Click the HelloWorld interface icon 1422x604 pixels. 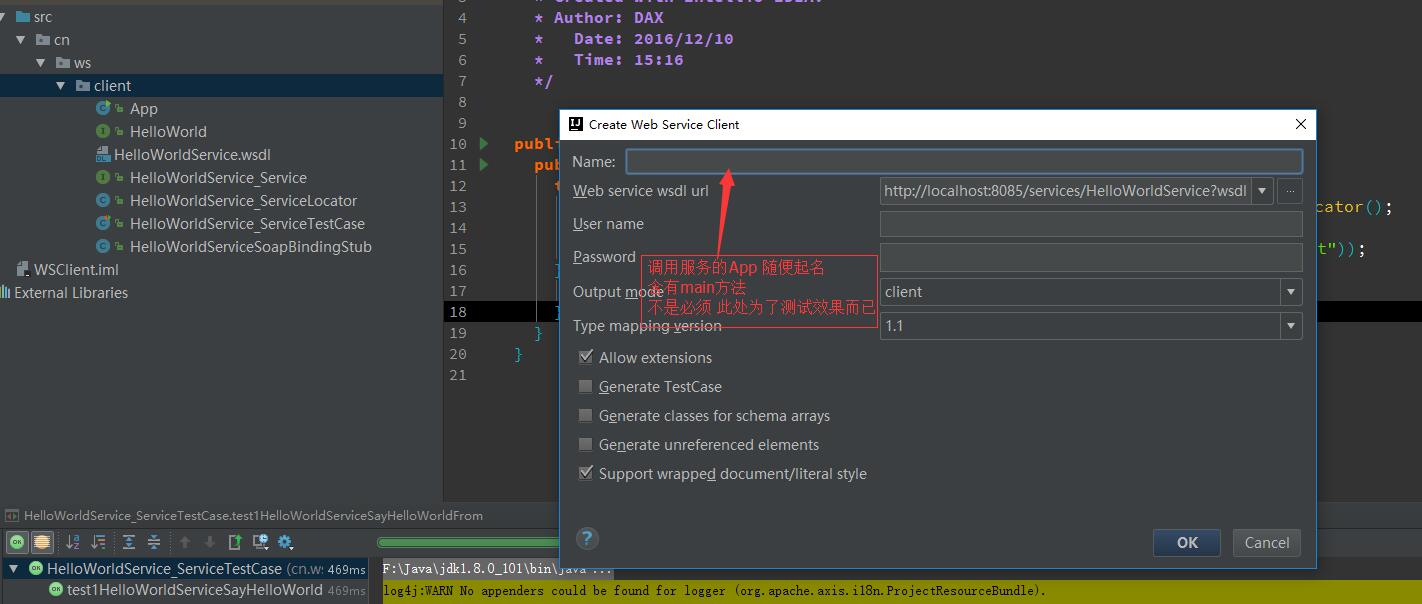pyautogui.click(x=103, y=131)
